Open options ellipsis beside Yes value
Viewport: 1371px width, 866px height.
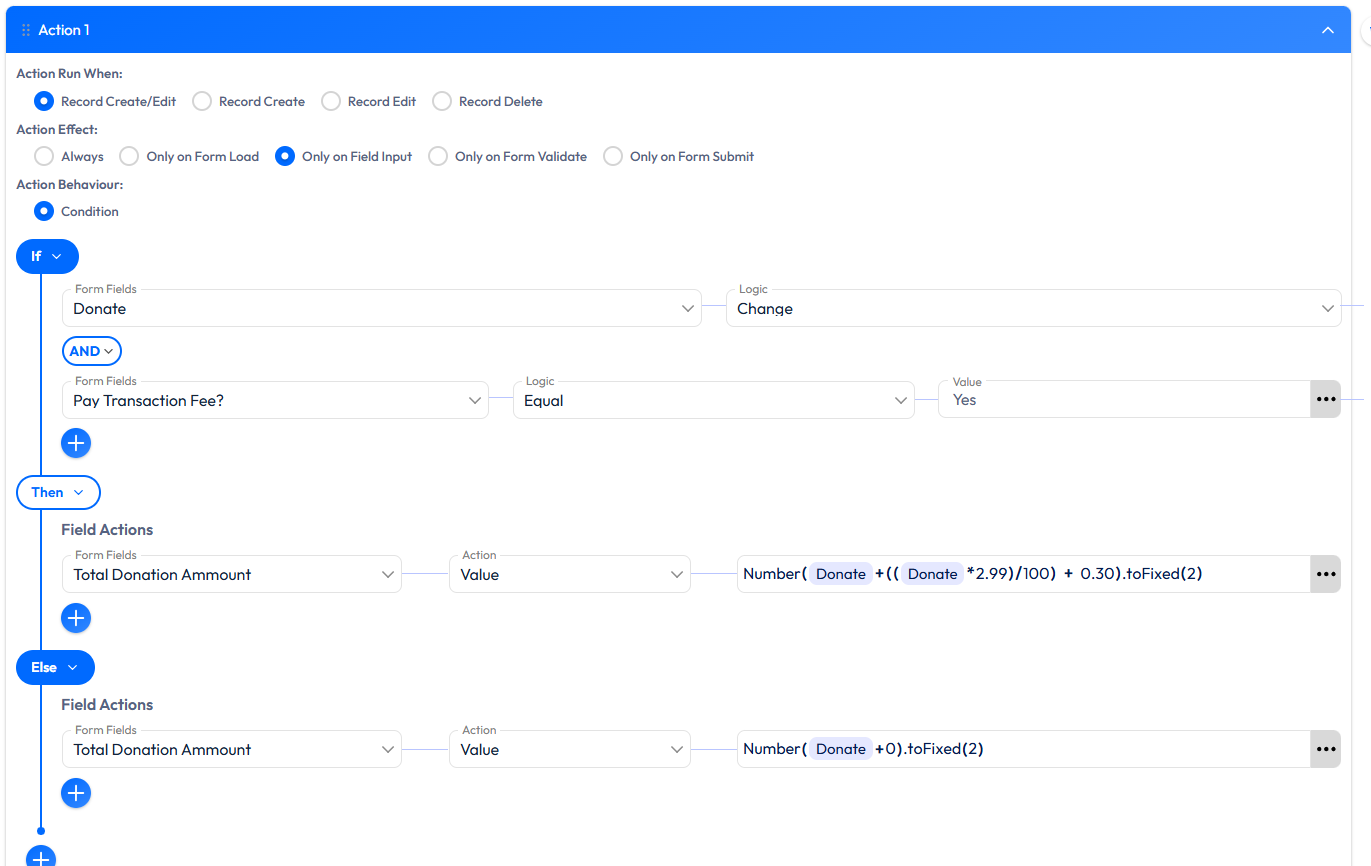point(1326,399)
